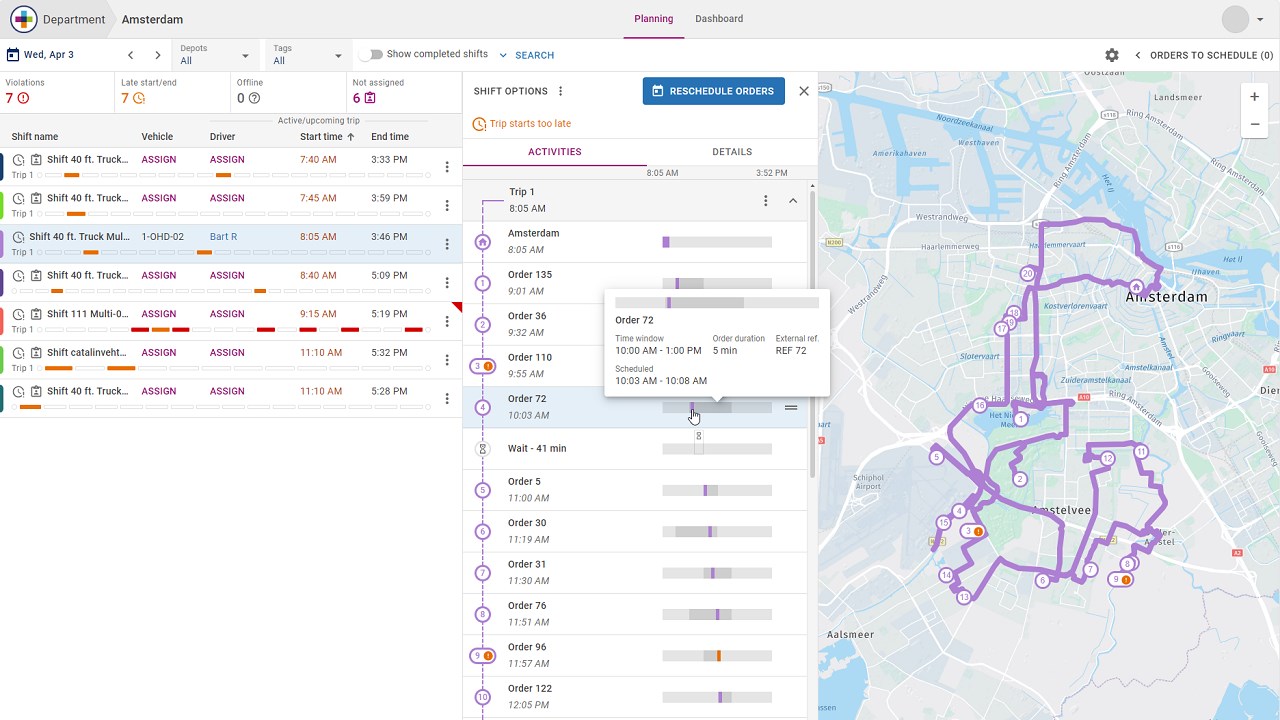Click the Order 30 timeline bar
The width and height of the screenshot is (1280, 720).
tap(717, 532)
